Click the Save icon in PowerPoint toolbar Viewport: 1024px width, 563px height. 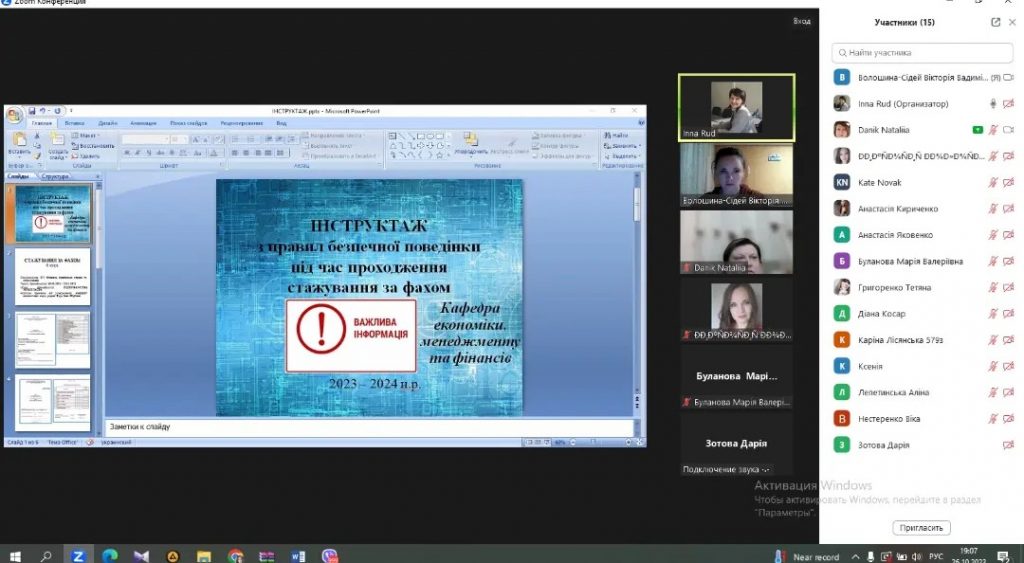(32, 110)
